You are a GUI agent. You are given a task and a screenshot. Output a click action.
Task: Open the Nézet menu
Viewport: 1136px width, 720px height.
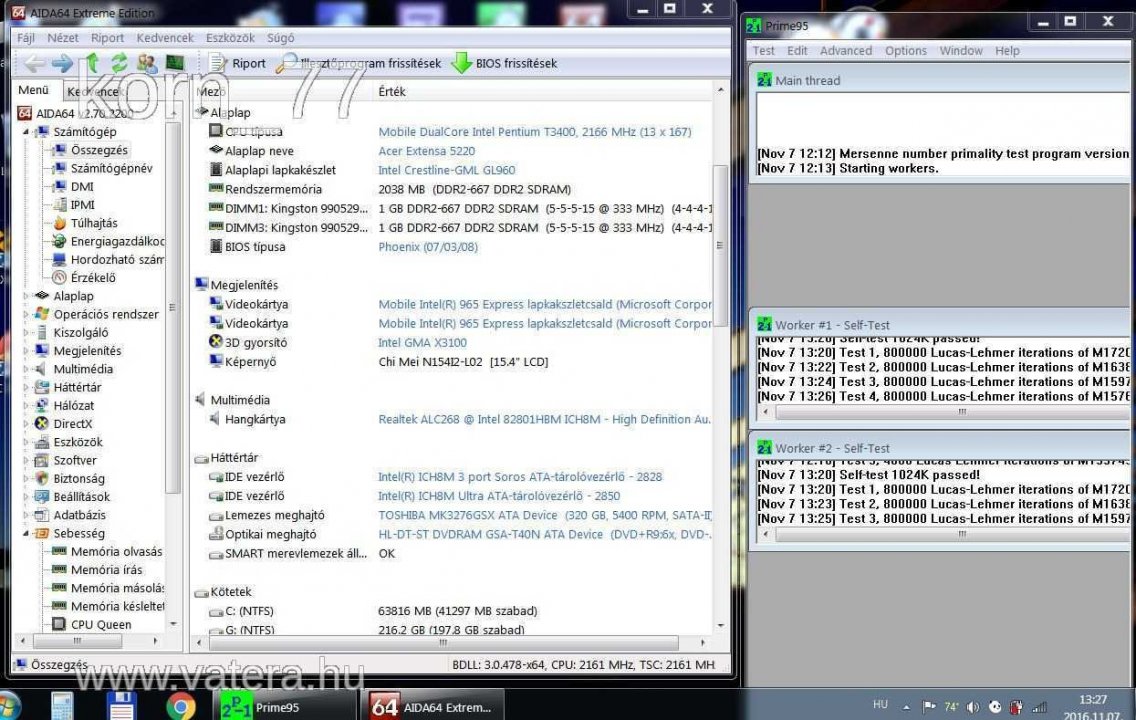pyautogui.click(x=63, y=38)
